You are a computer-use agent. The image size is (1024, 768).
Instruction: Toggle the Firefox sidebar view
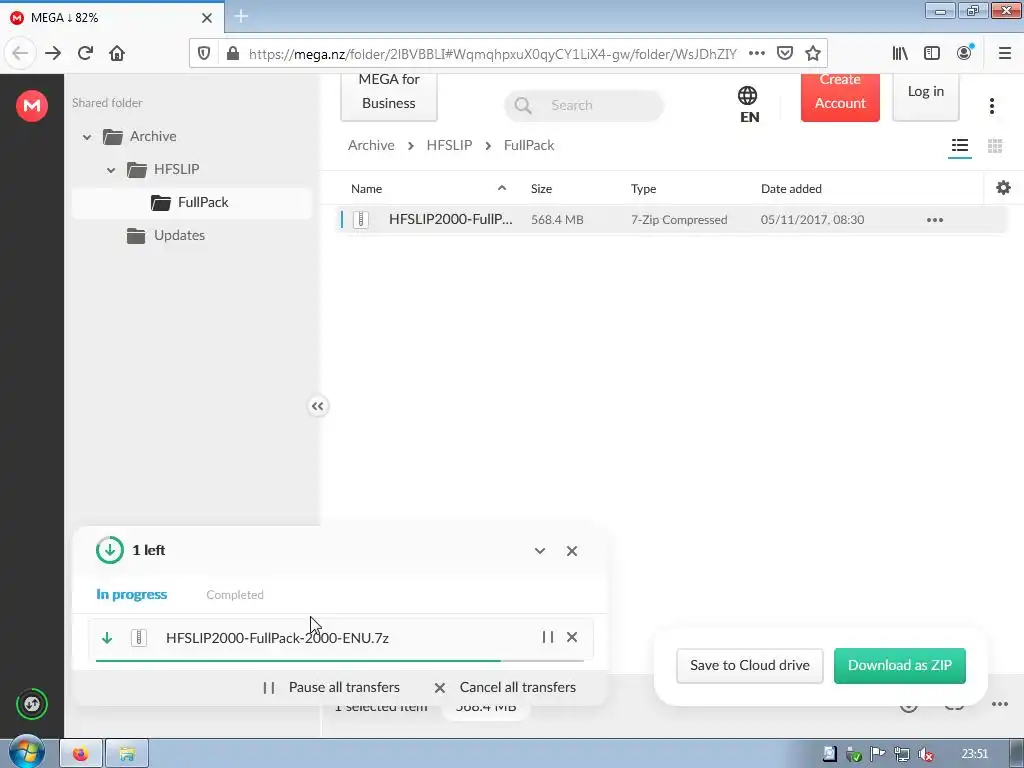931,53
